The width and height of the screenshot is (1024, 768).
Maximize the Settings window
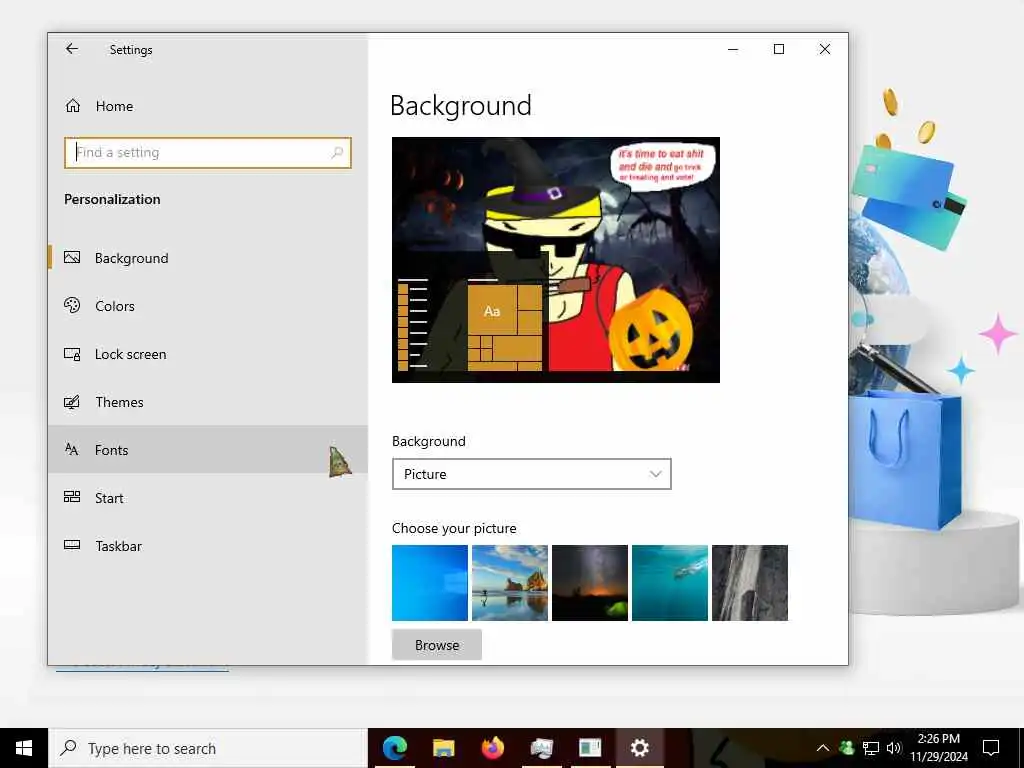778,49
